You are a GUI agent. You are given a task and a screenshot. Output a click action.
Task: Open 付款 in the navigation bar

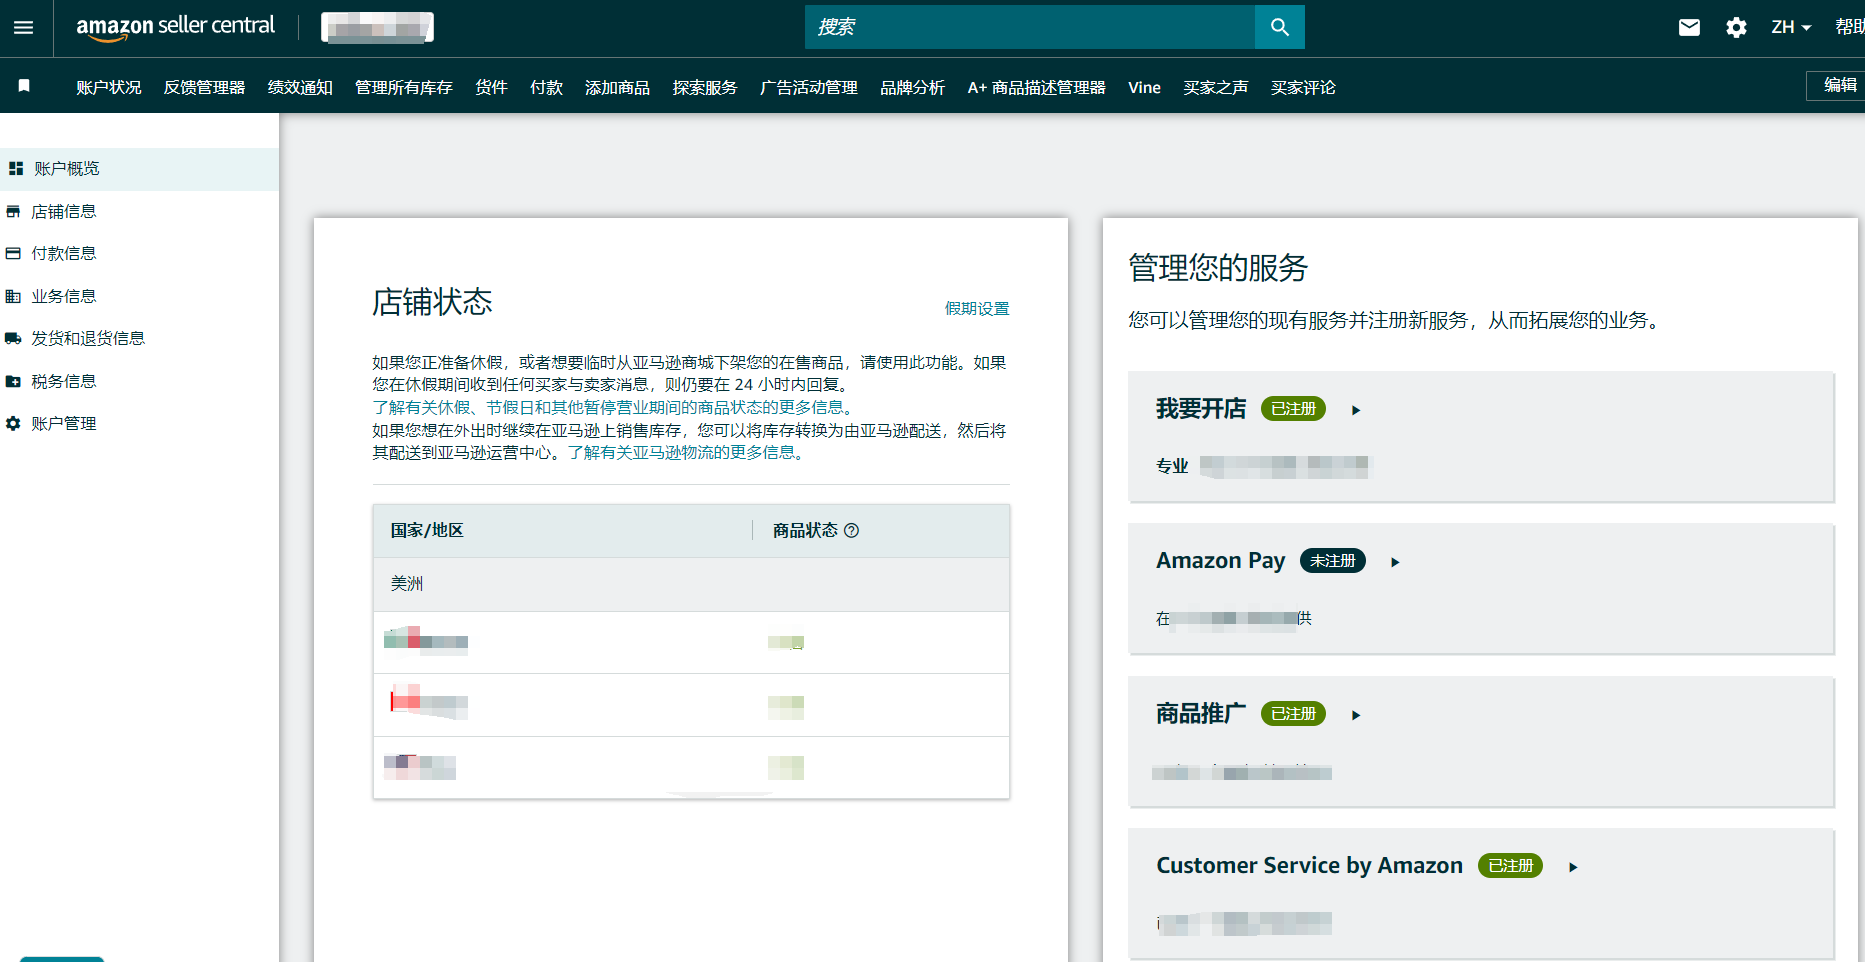546,87
